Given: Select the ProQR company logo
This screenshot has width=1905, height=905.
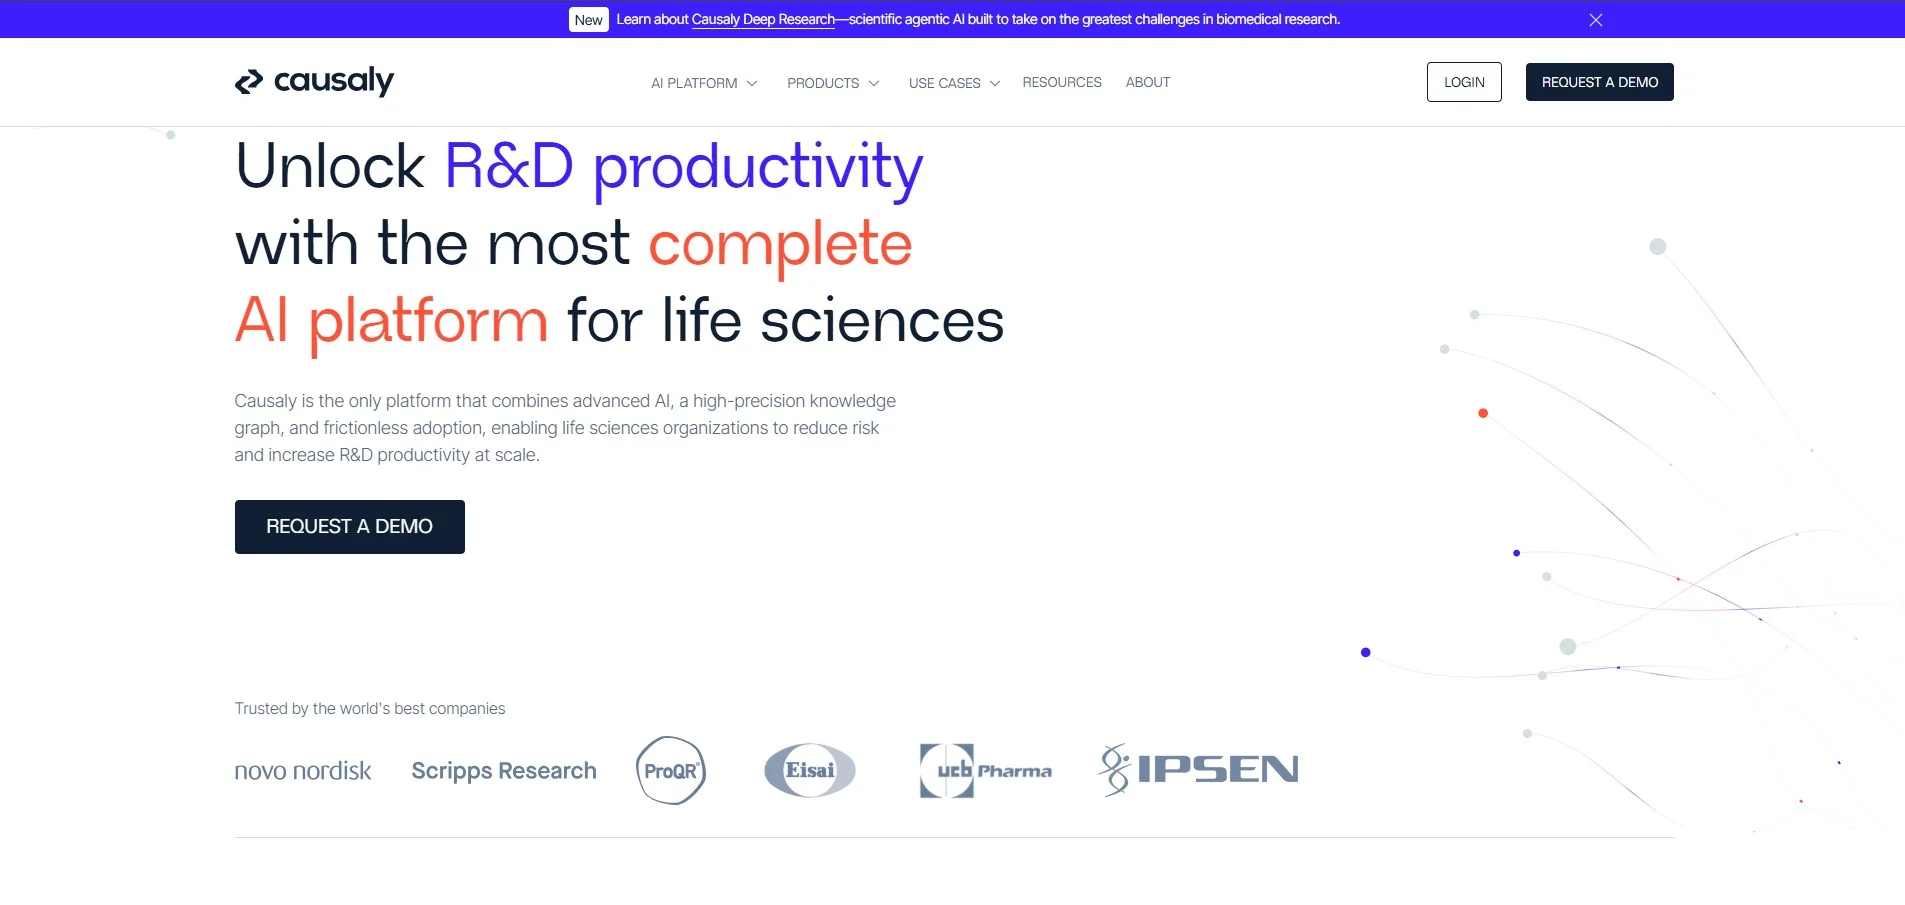Looking at the screenshot, I should click(x=671, y=770).
